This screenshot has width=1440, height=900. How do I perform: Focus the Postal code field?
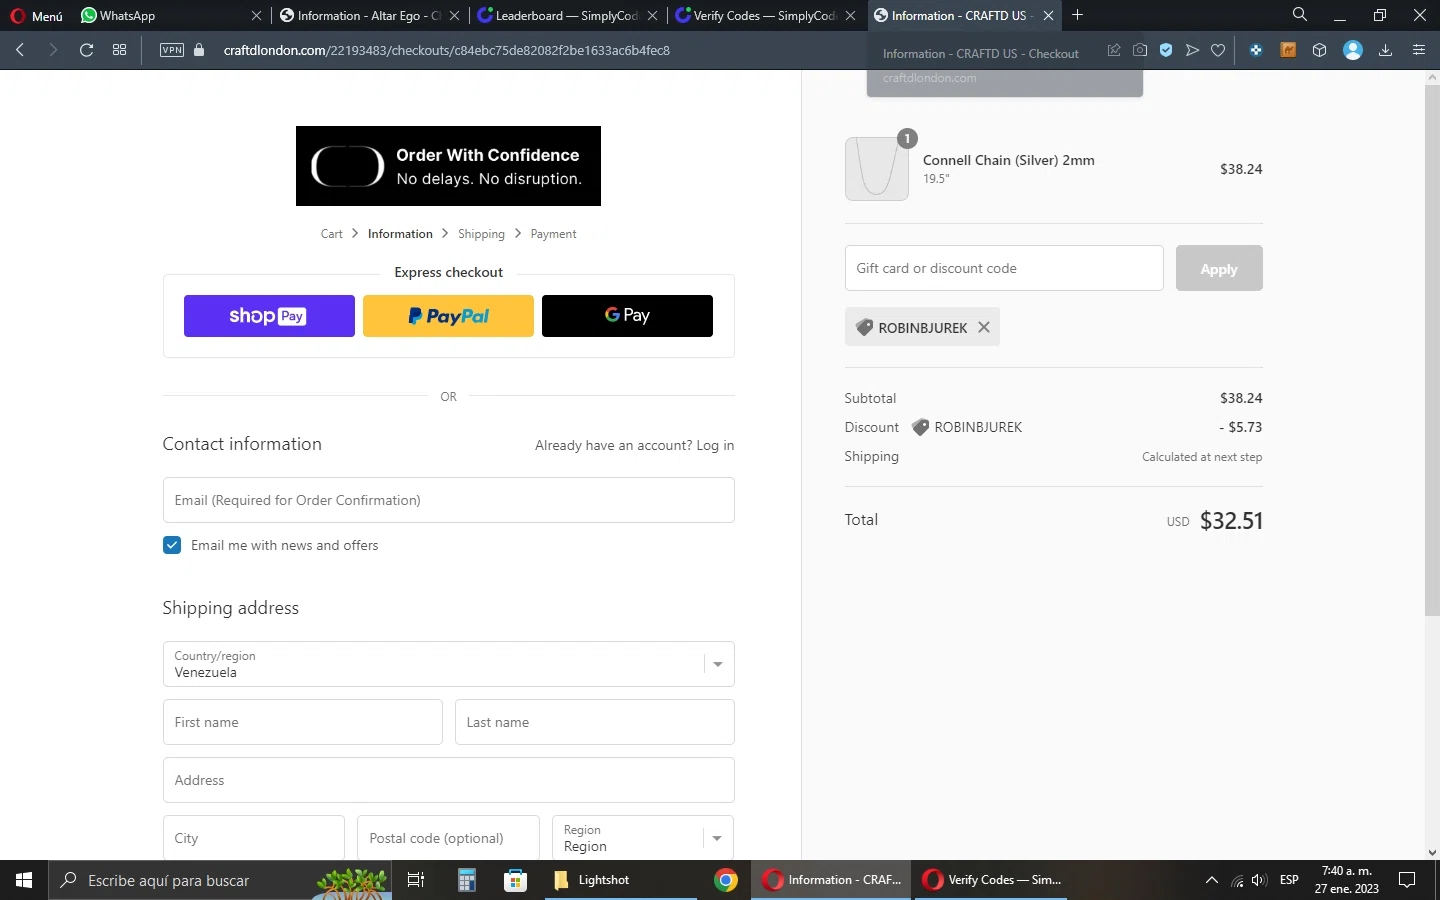448,838
